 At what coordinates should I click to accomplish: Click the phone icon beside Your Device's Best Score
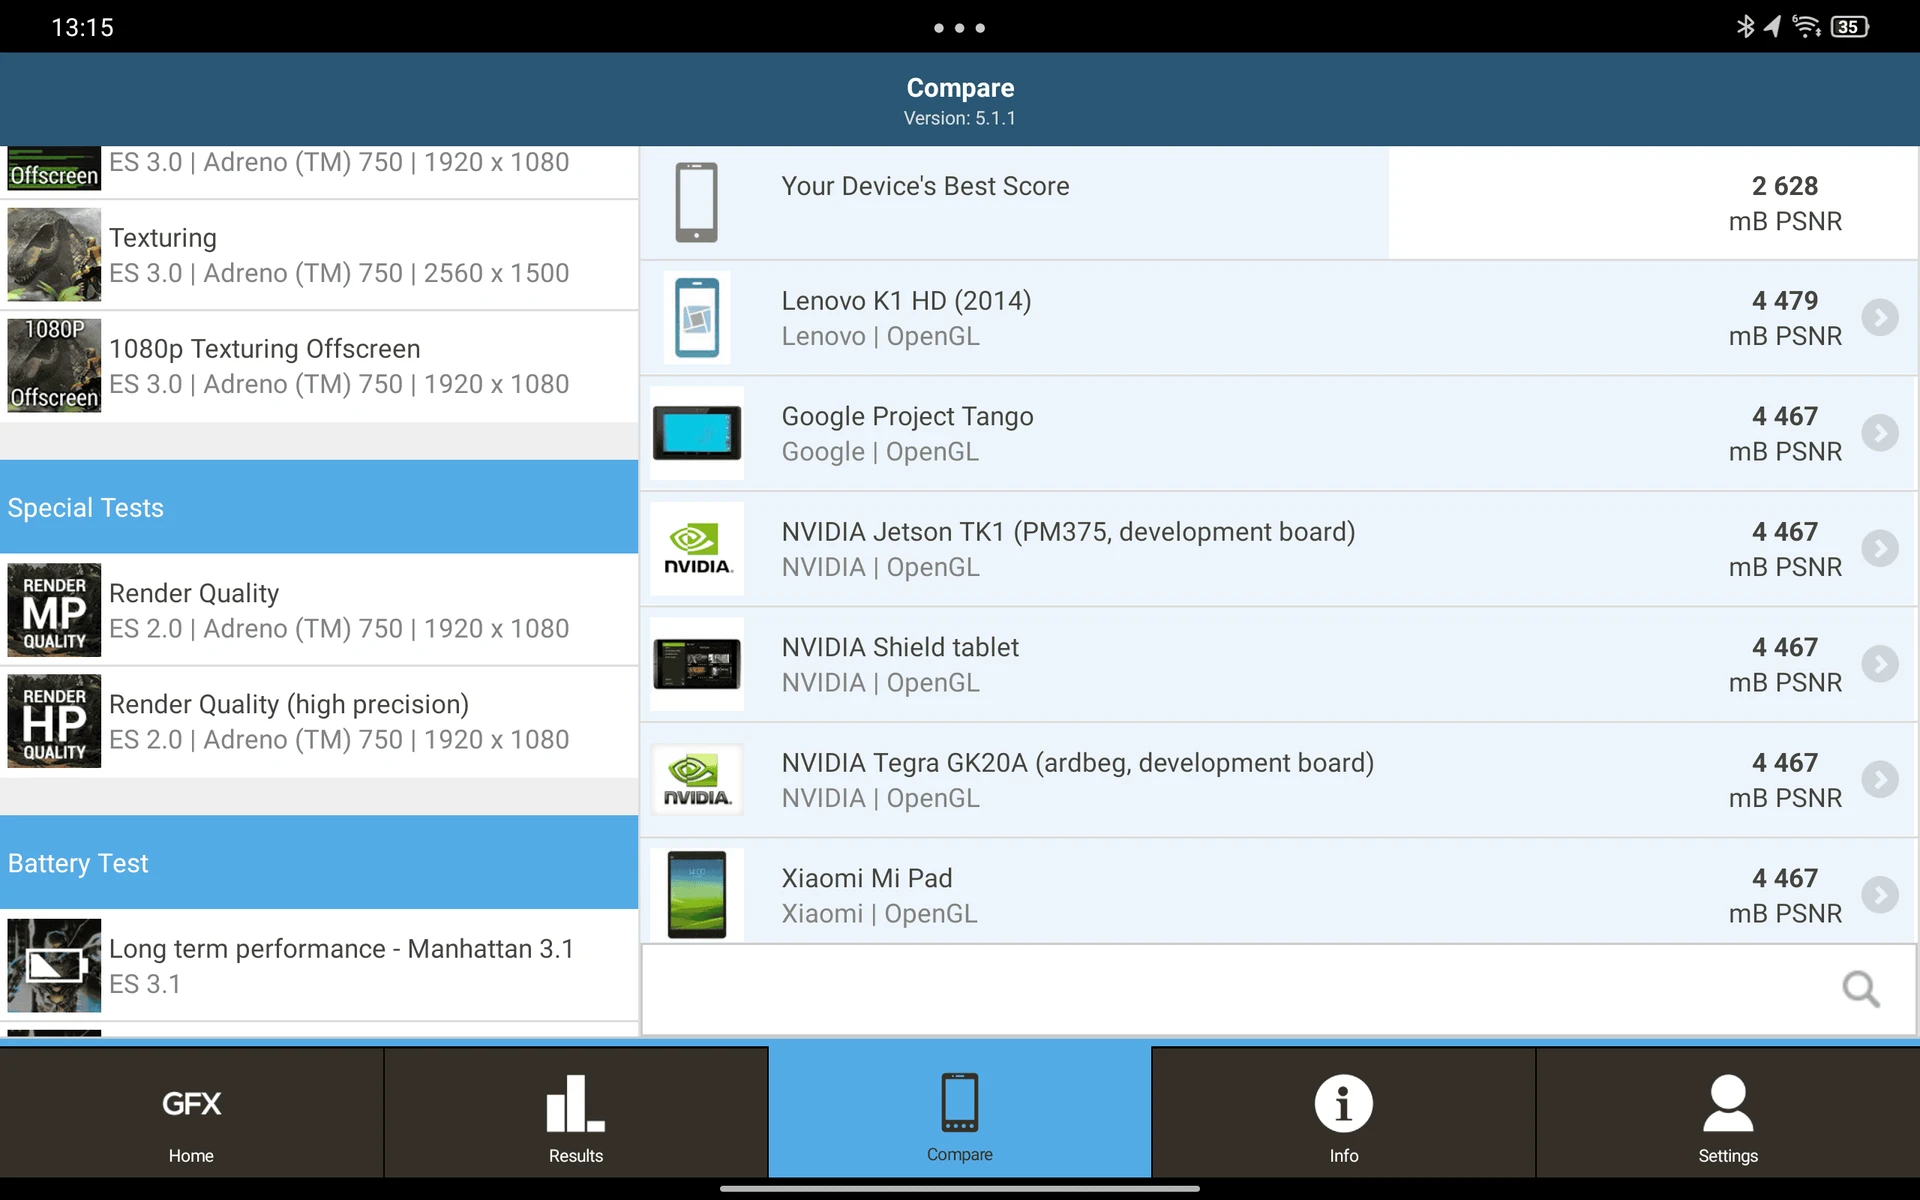pos(697,202)
